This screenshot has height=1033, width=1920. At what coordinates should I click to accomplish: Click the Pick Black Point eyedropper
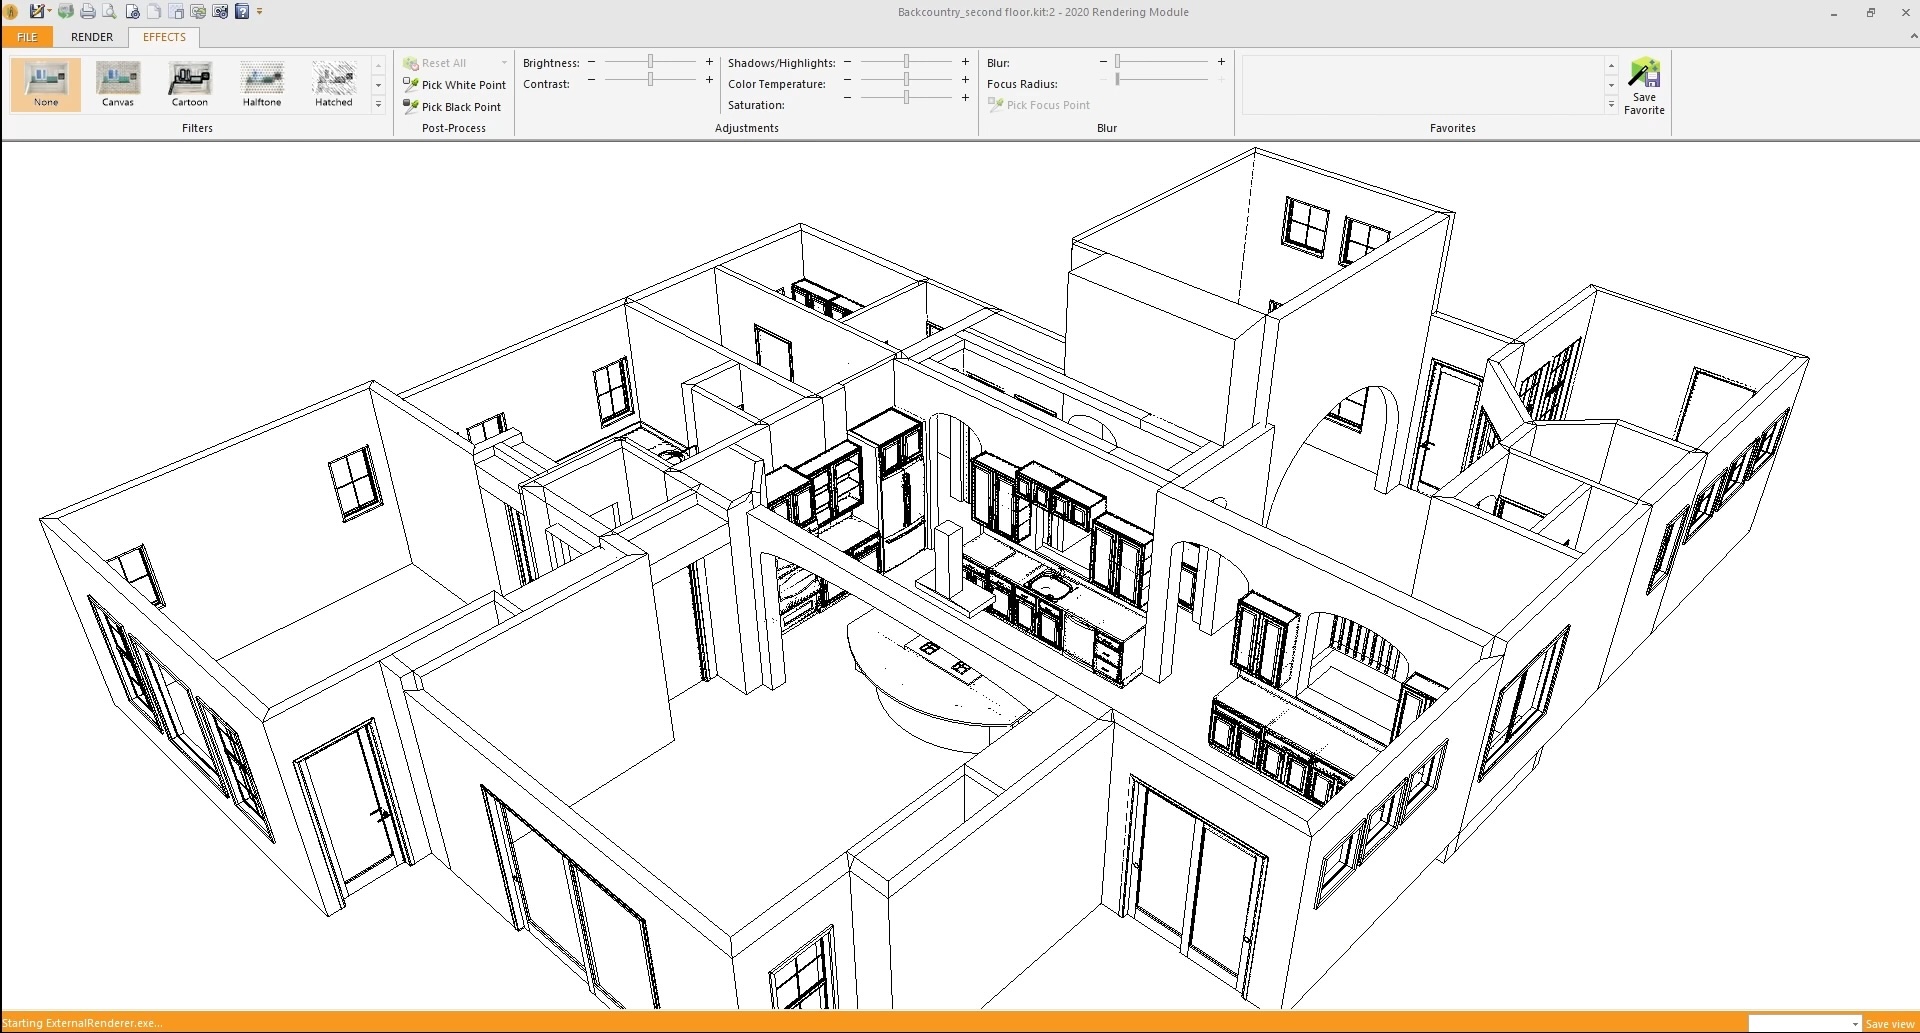pos(452,107)
